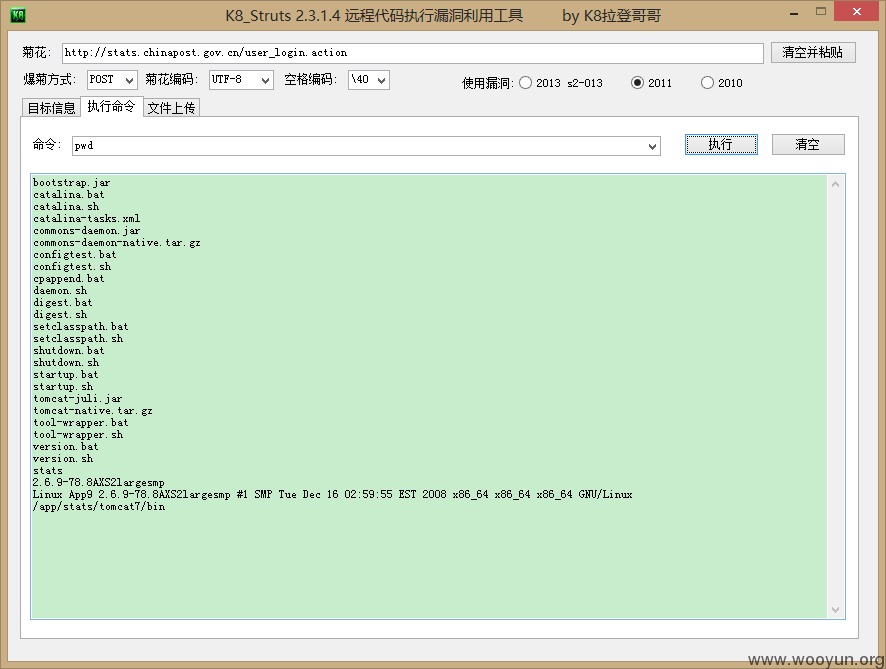Click the K8 application icon in title bar
Viewport: 886px width, 669px height.
(x=18, y=15)
